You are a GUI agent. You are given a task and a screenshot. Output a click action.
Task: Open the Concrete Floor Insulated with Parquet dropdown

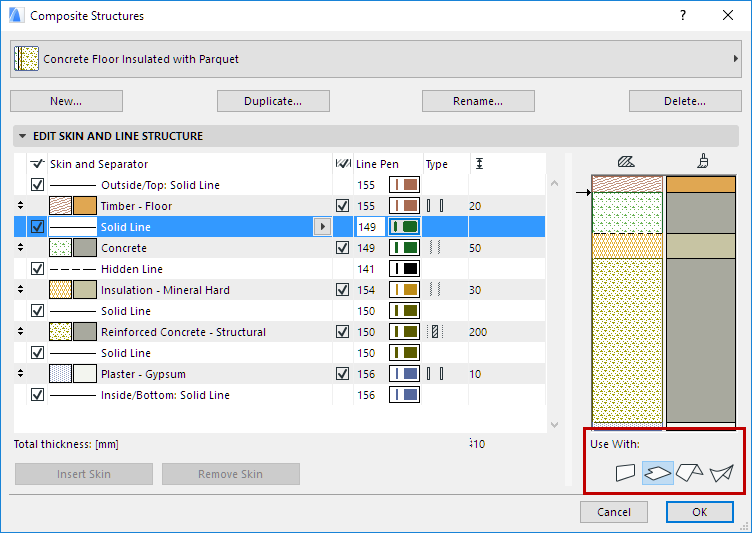coord(376,59)
